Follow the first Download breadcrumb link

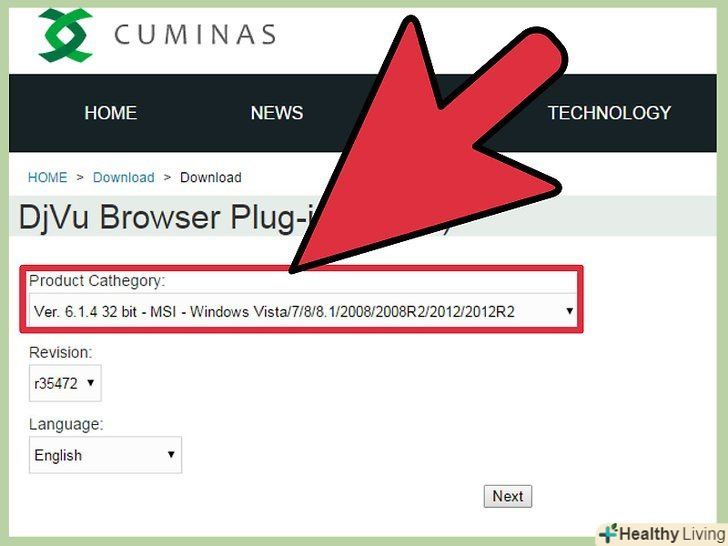[124, 177]
